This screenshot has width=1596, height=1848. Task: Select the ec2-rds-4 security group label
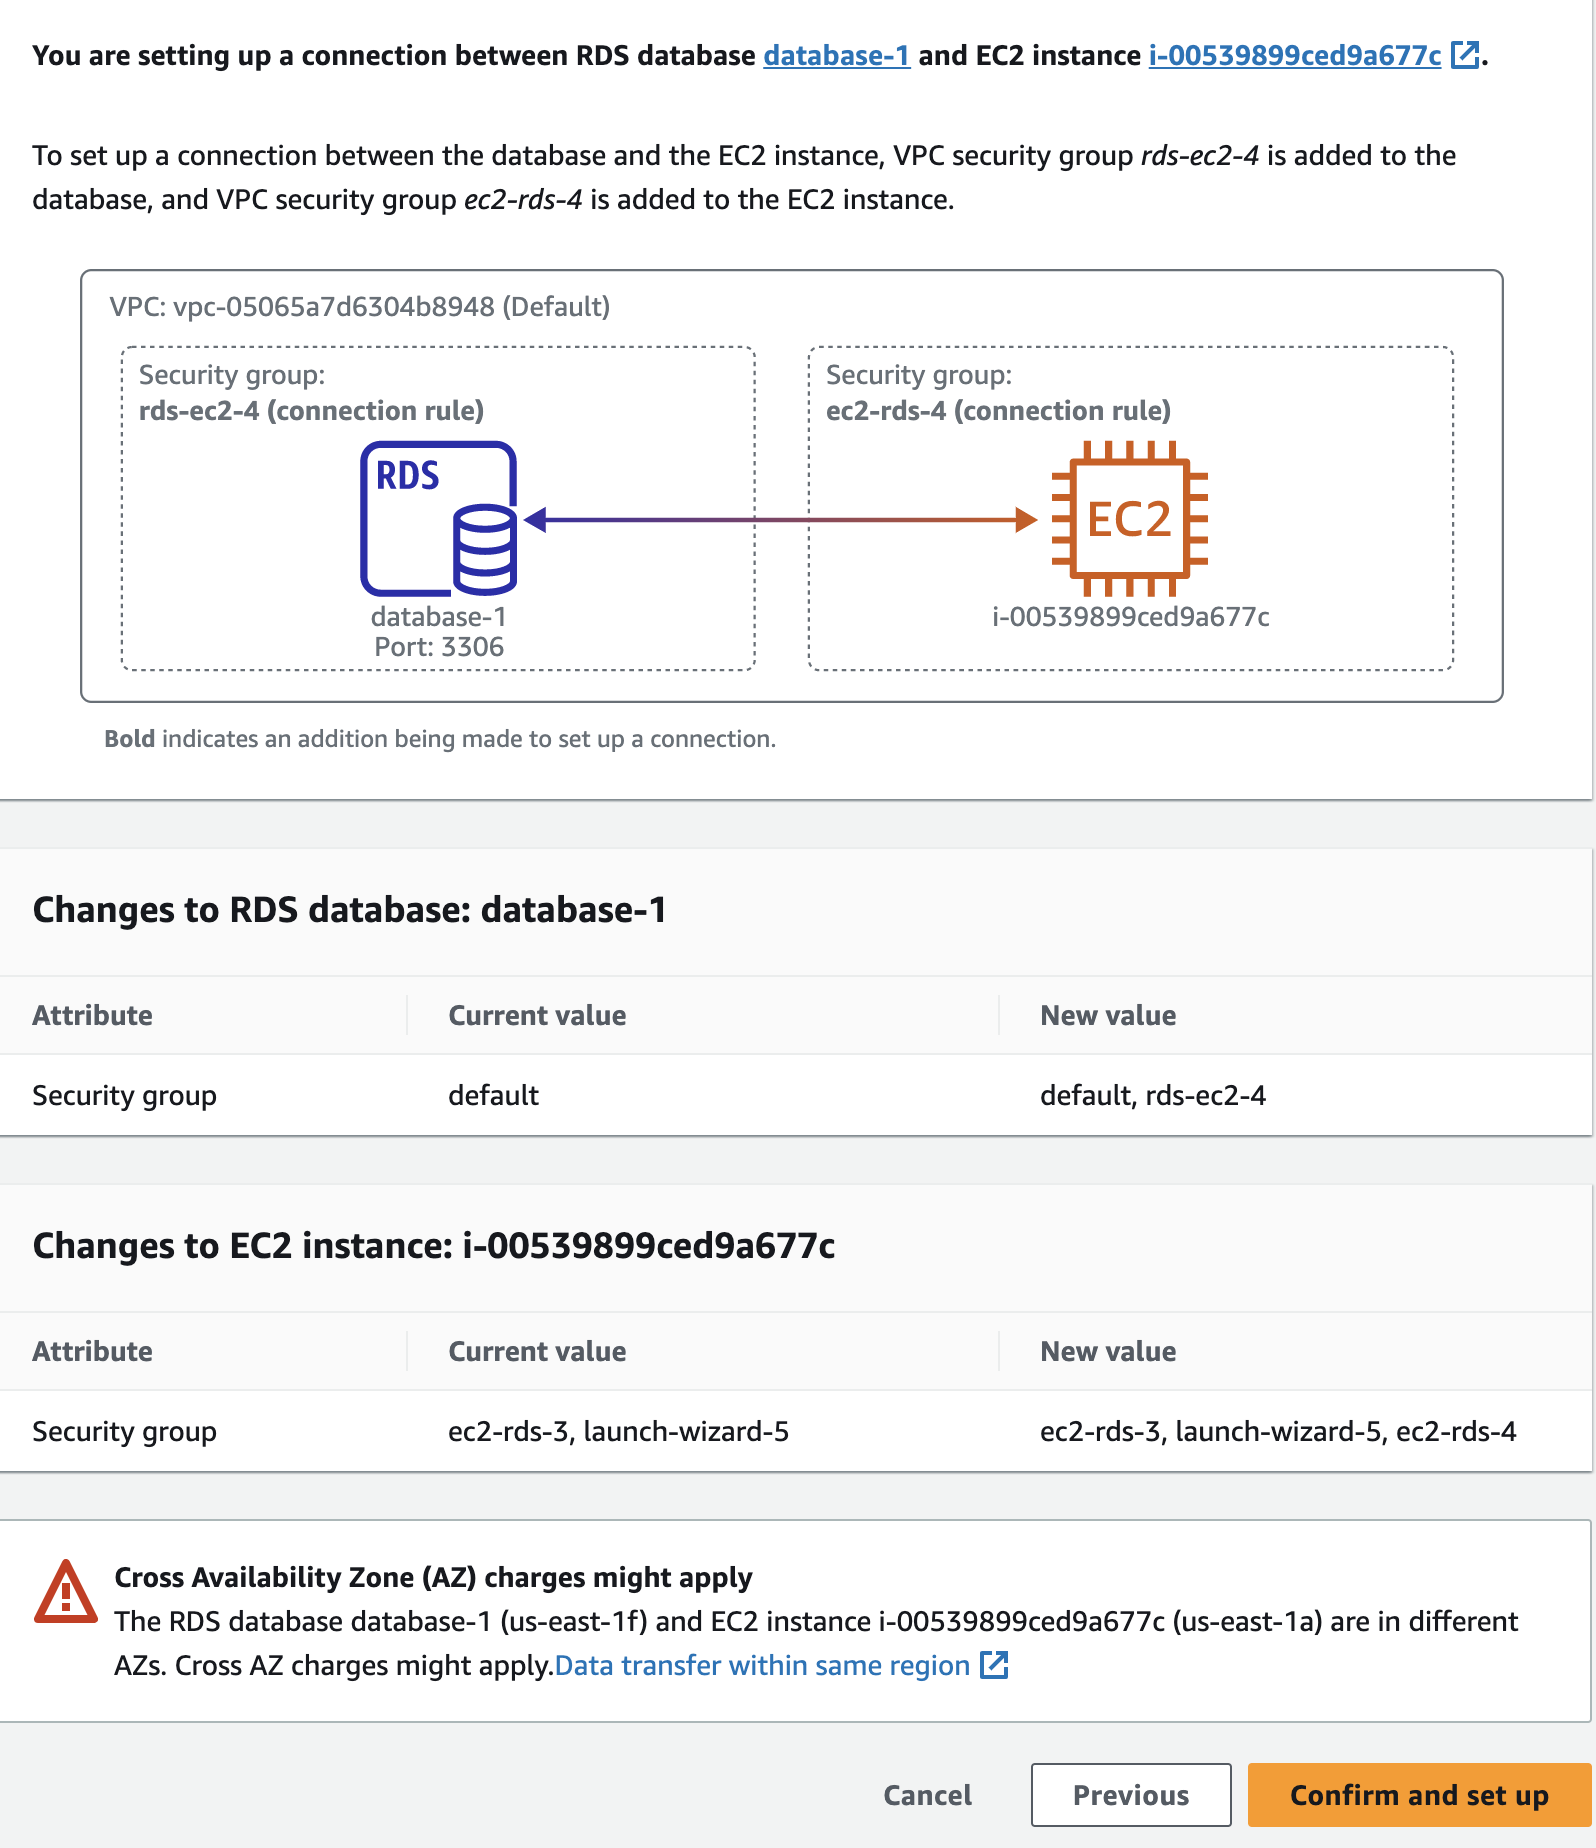(x=998, y=411)
